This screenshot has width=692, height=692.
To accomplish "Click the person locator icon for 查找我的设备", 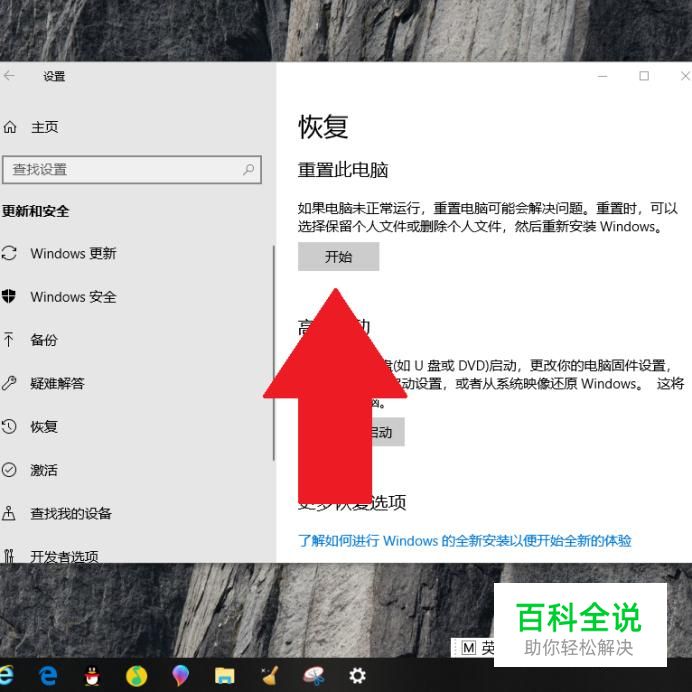I will 9,513.
